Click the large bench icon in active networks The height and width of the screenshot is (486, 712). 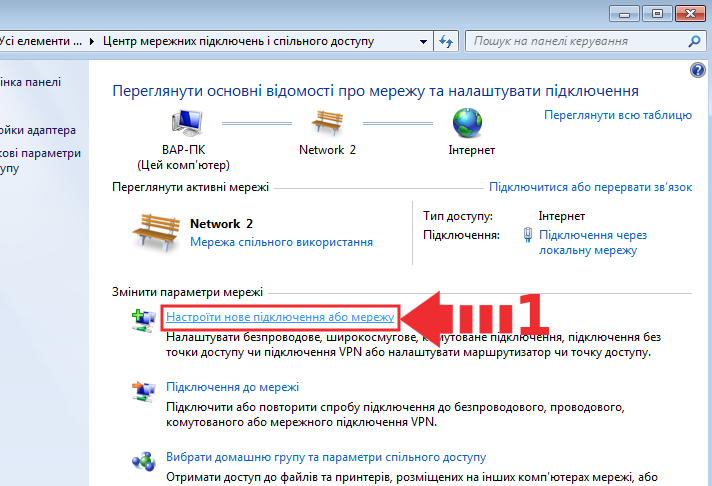pos(156,233)
